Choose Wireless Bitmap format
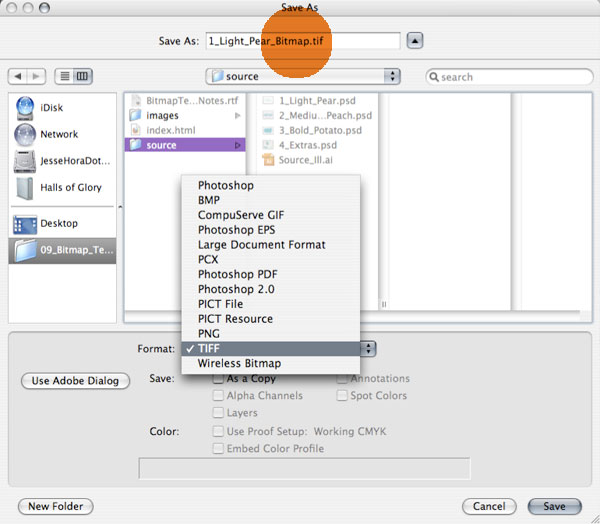The width and height of the screenshot is (600, 524). point(271,363)
